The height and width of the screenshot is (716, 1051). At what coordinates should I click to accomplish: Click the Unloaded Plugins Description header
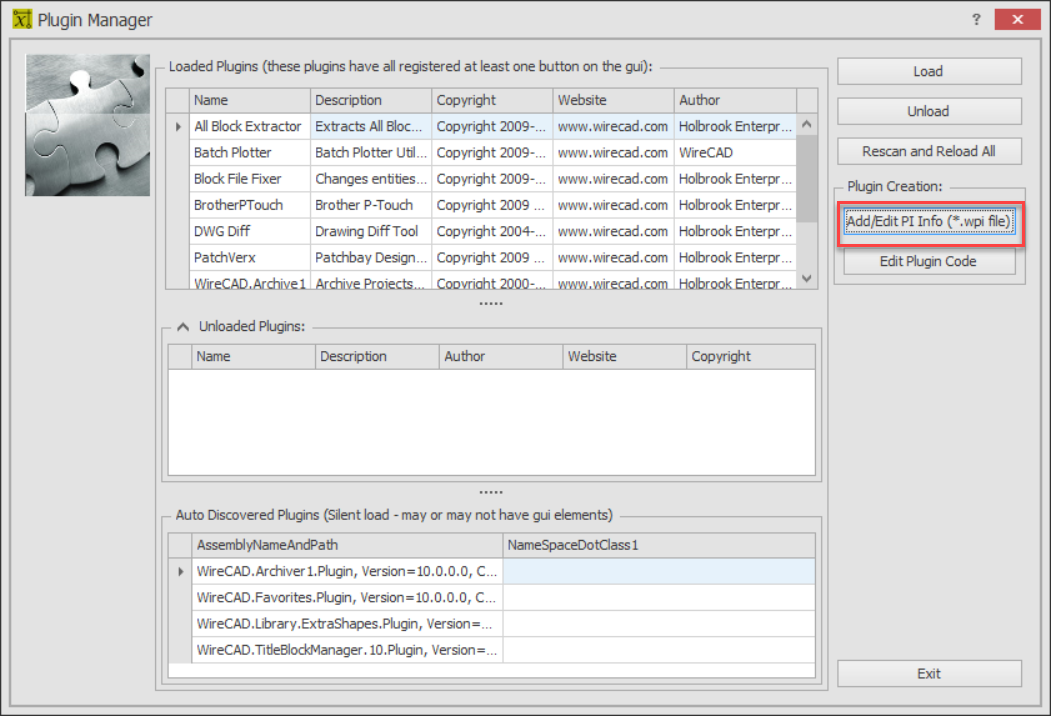(377, 357)
